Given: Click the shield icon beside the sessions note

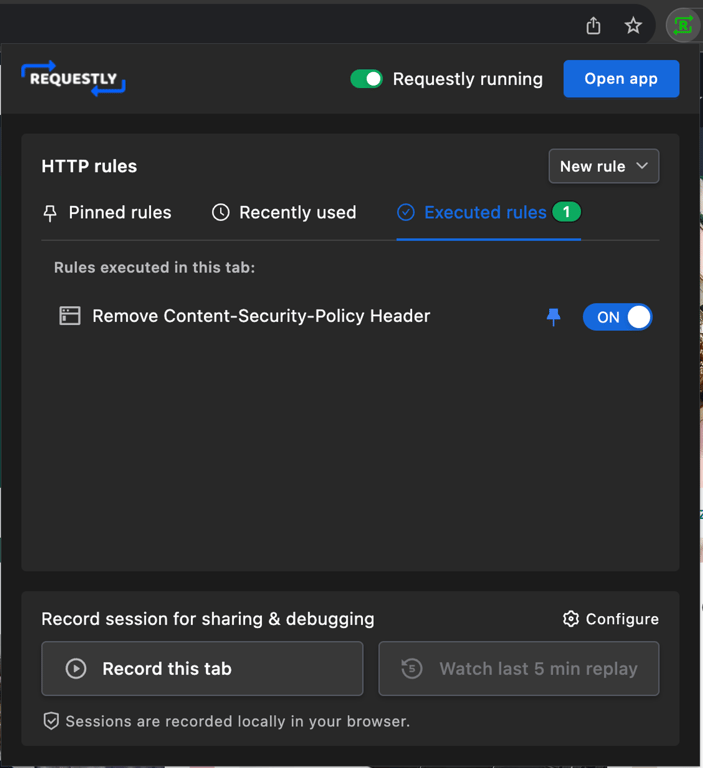Looking at the screenshot, I should pyautogui.click(x=51, y=721).
